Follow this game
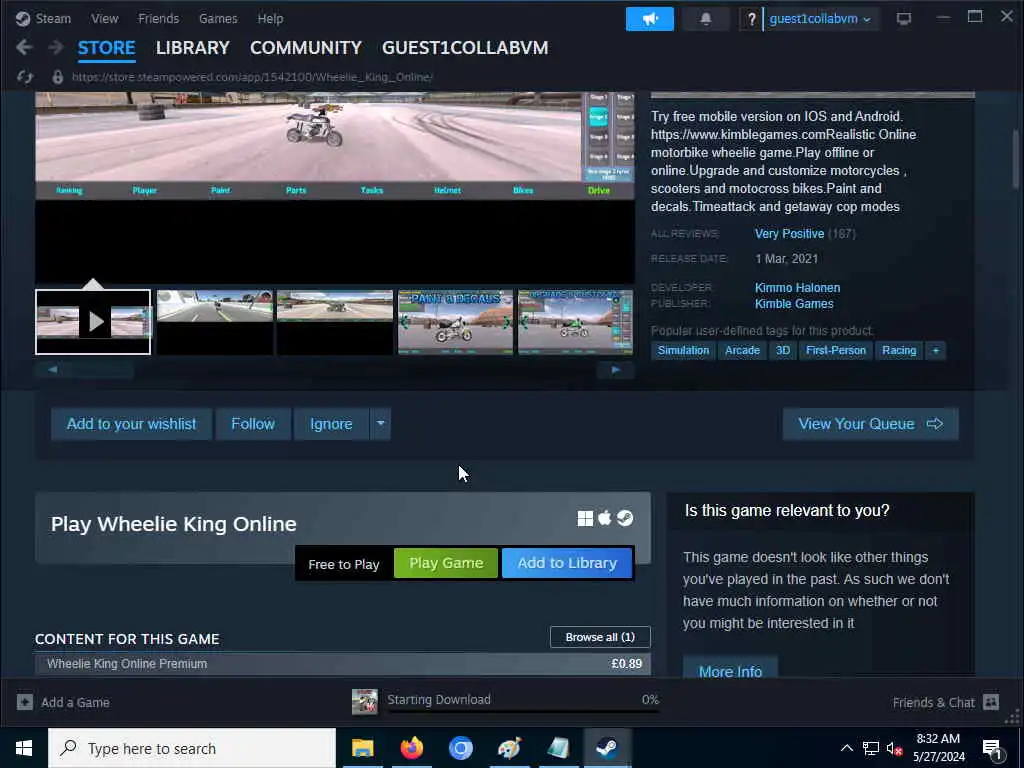The width and height of the screenshot is (1024, 768). 253,424
